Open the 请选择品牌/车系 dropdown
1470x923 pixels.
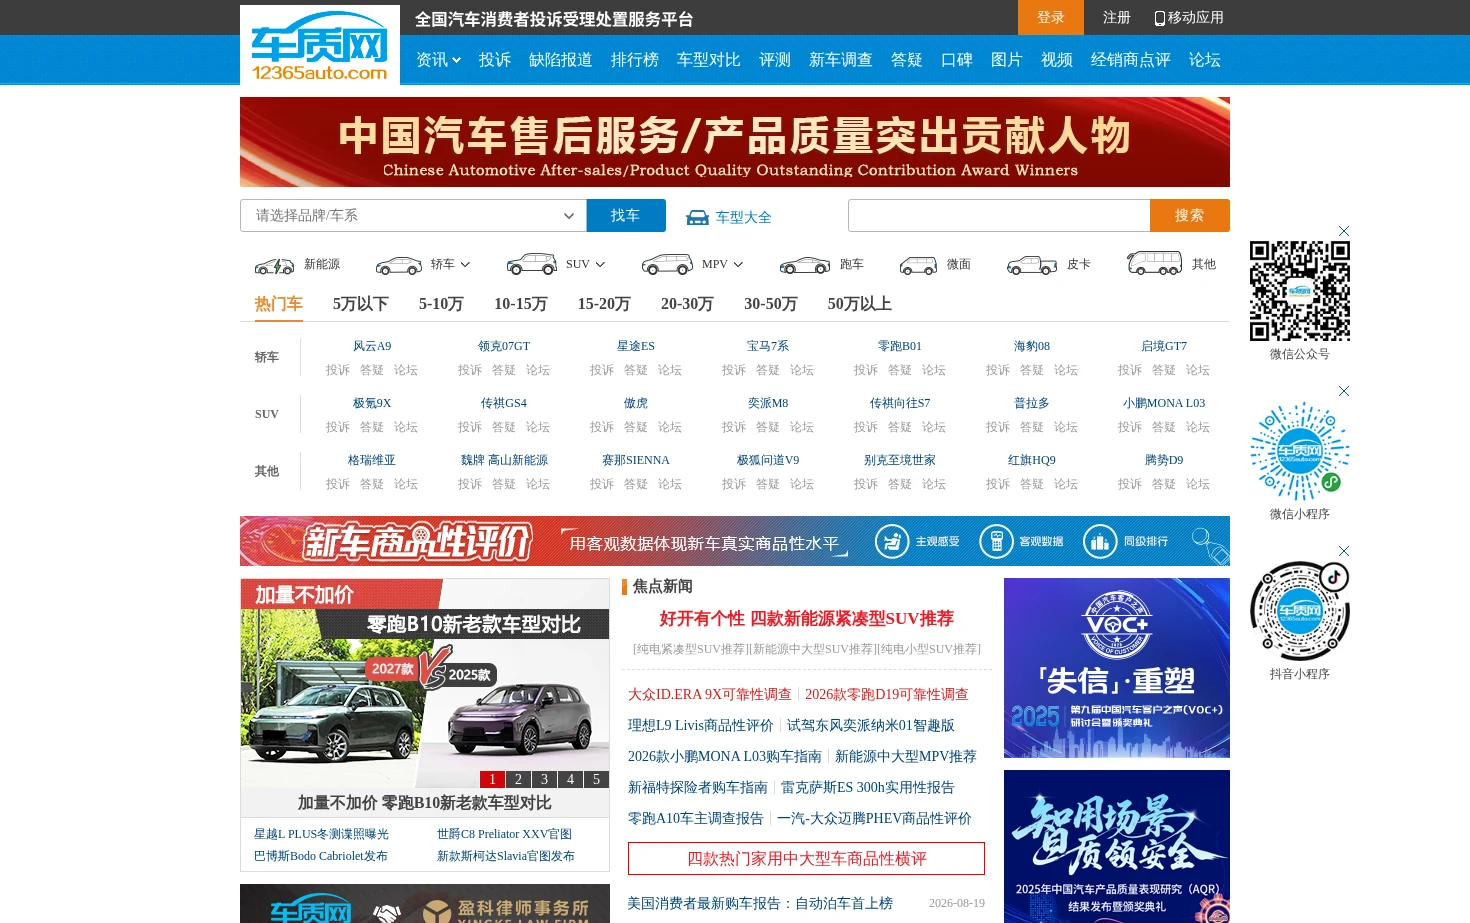click(413, 216)
